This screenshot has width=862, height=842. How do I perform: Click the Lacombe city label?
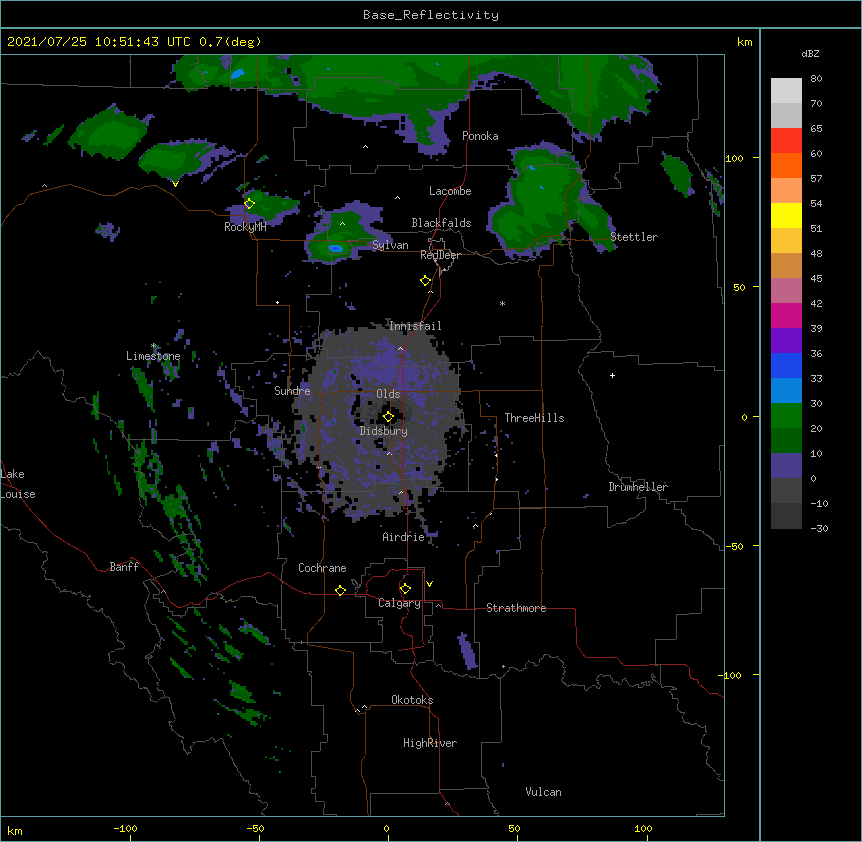tap(450, 191)
